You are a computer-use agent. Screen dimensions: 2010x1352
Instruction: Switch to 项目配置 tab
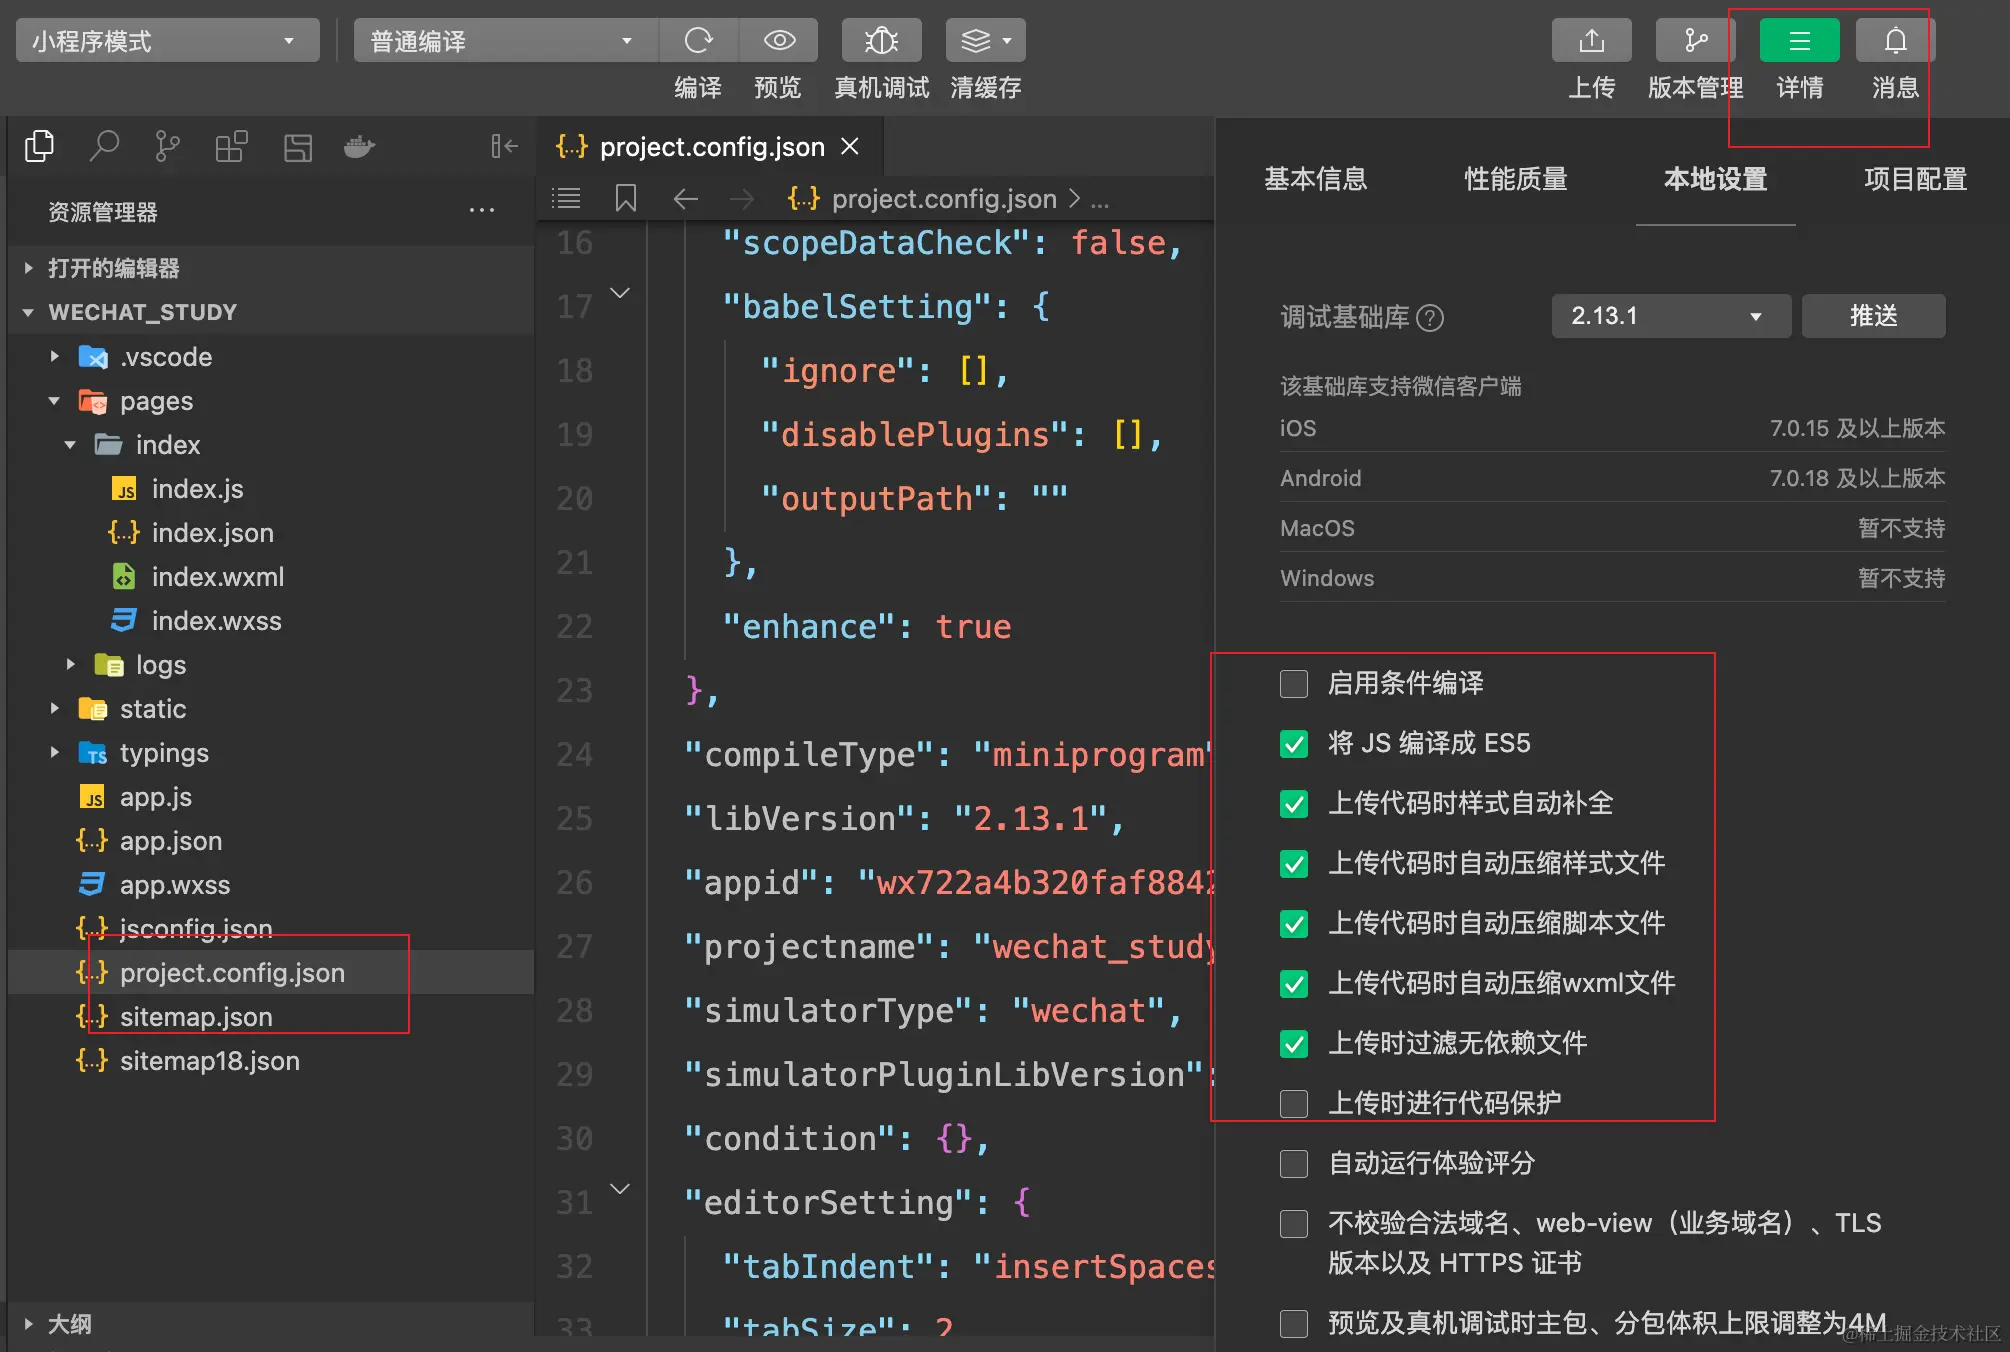pyautogui.click(x=1914, y=179)
